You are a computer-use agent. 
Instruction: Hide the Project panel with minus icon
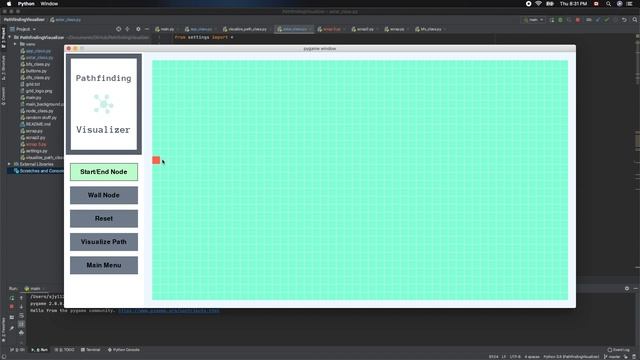coord(147,29)
